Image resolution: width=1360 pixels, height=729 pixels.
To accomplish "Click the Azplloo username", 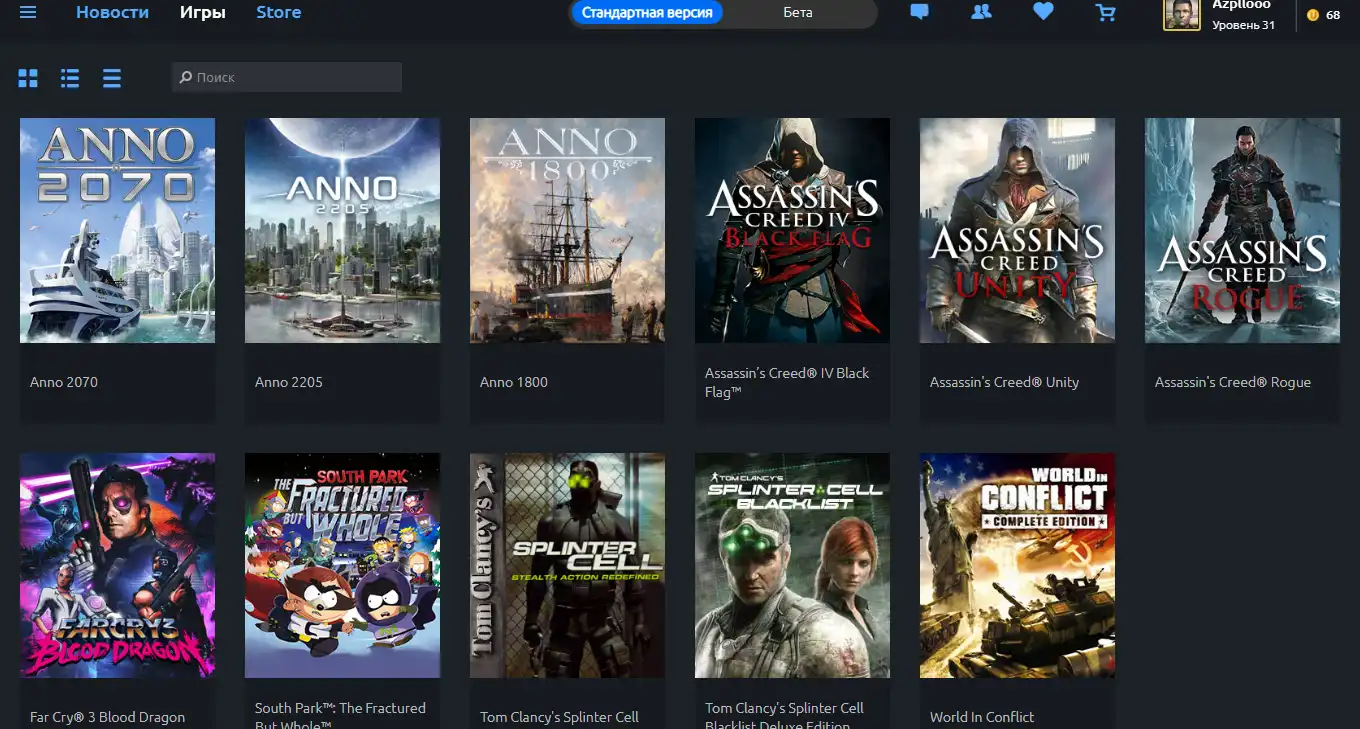I will pos(1241,5).
